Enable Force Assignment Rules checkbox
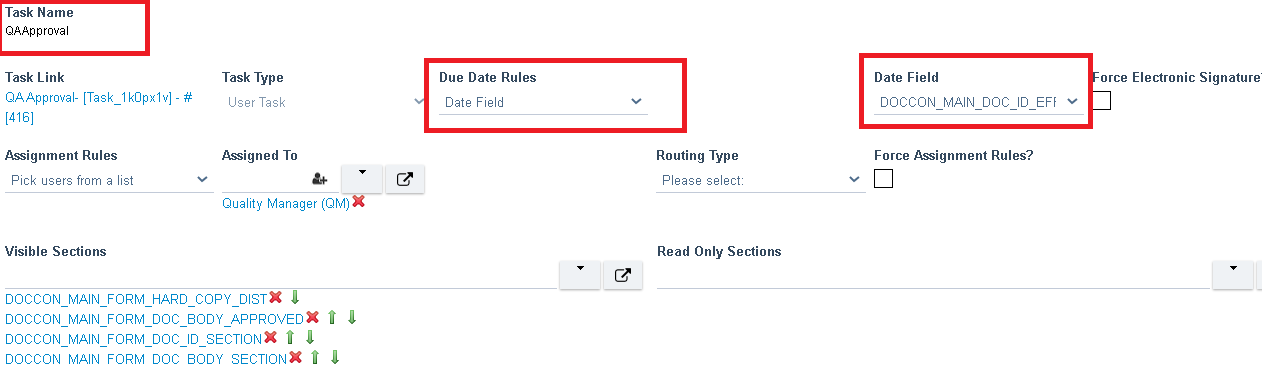The image size is (1262, 366). tap(883, 179)
